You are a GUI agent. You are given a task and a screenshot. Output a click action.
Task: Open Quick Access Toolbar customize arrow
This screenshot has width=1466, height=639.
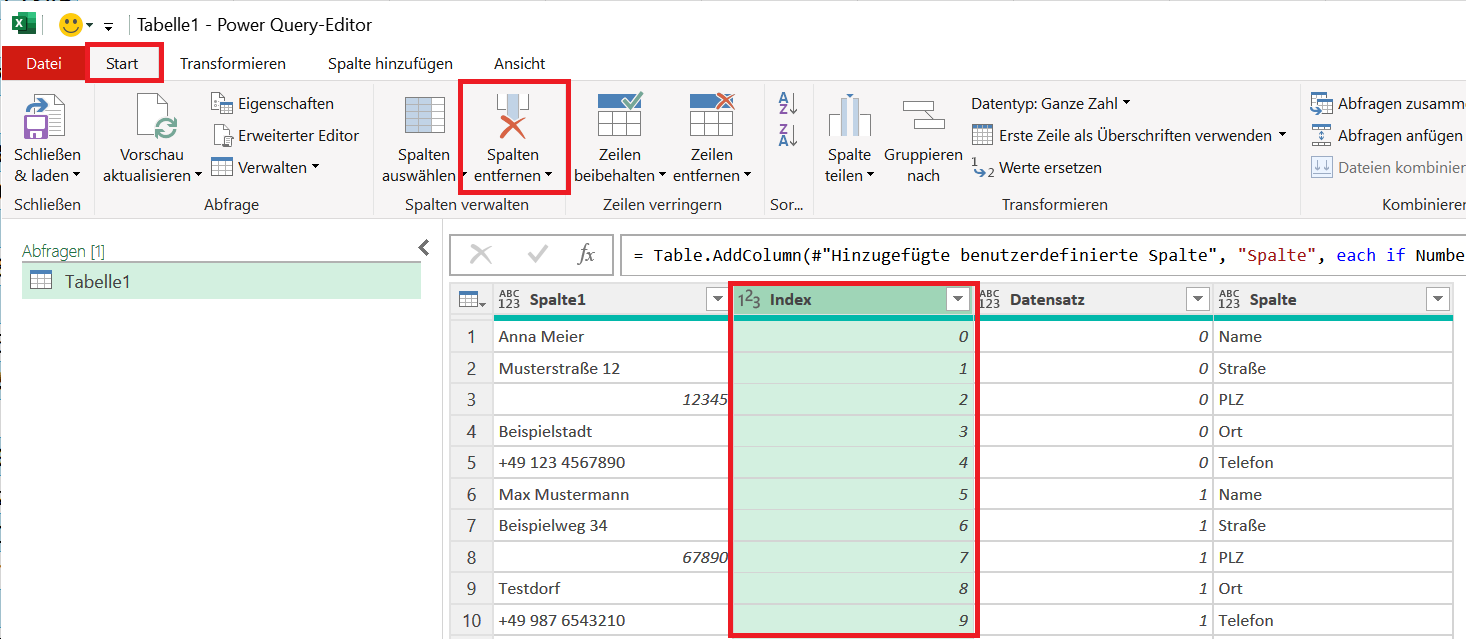tap(108, 25)
